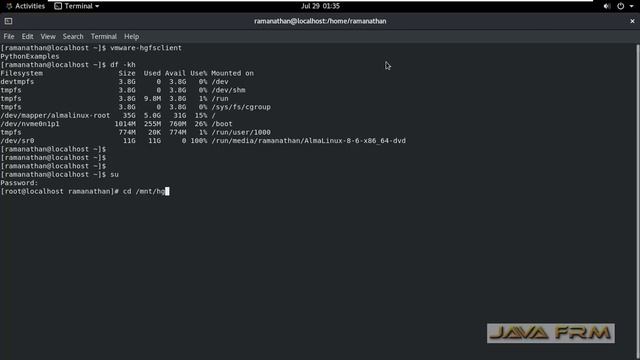
Task: Open the Activities overview
Action: (x=25, y=6)
